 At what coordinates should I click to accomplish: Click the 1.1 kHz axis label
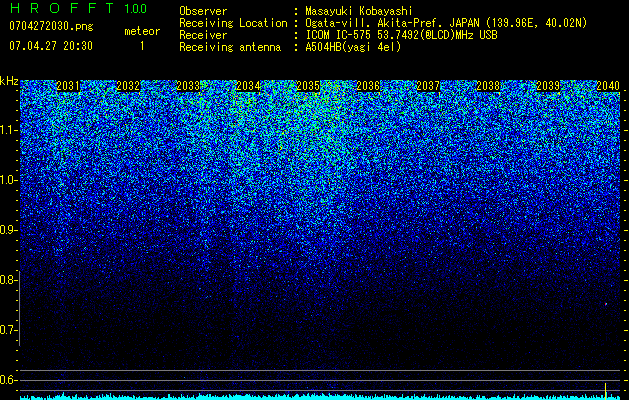click(9, 130)
